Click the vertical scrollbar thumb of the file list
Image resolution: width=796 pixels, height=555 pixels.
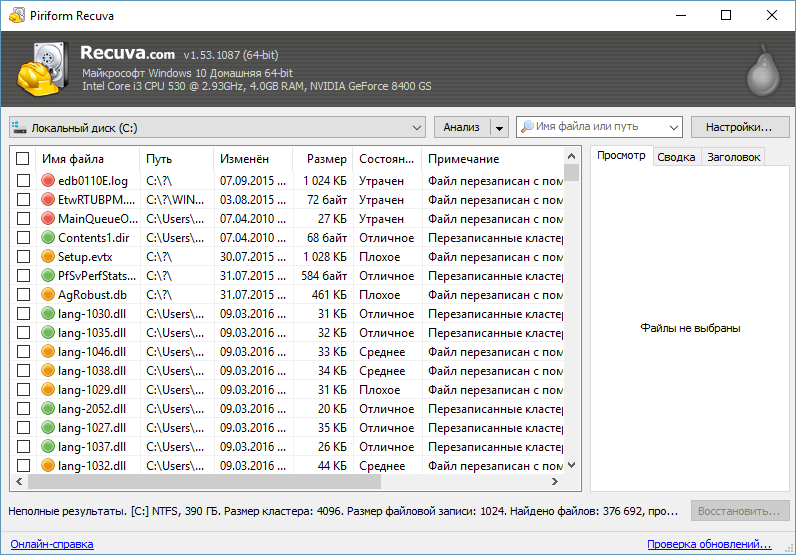point(571,173)
